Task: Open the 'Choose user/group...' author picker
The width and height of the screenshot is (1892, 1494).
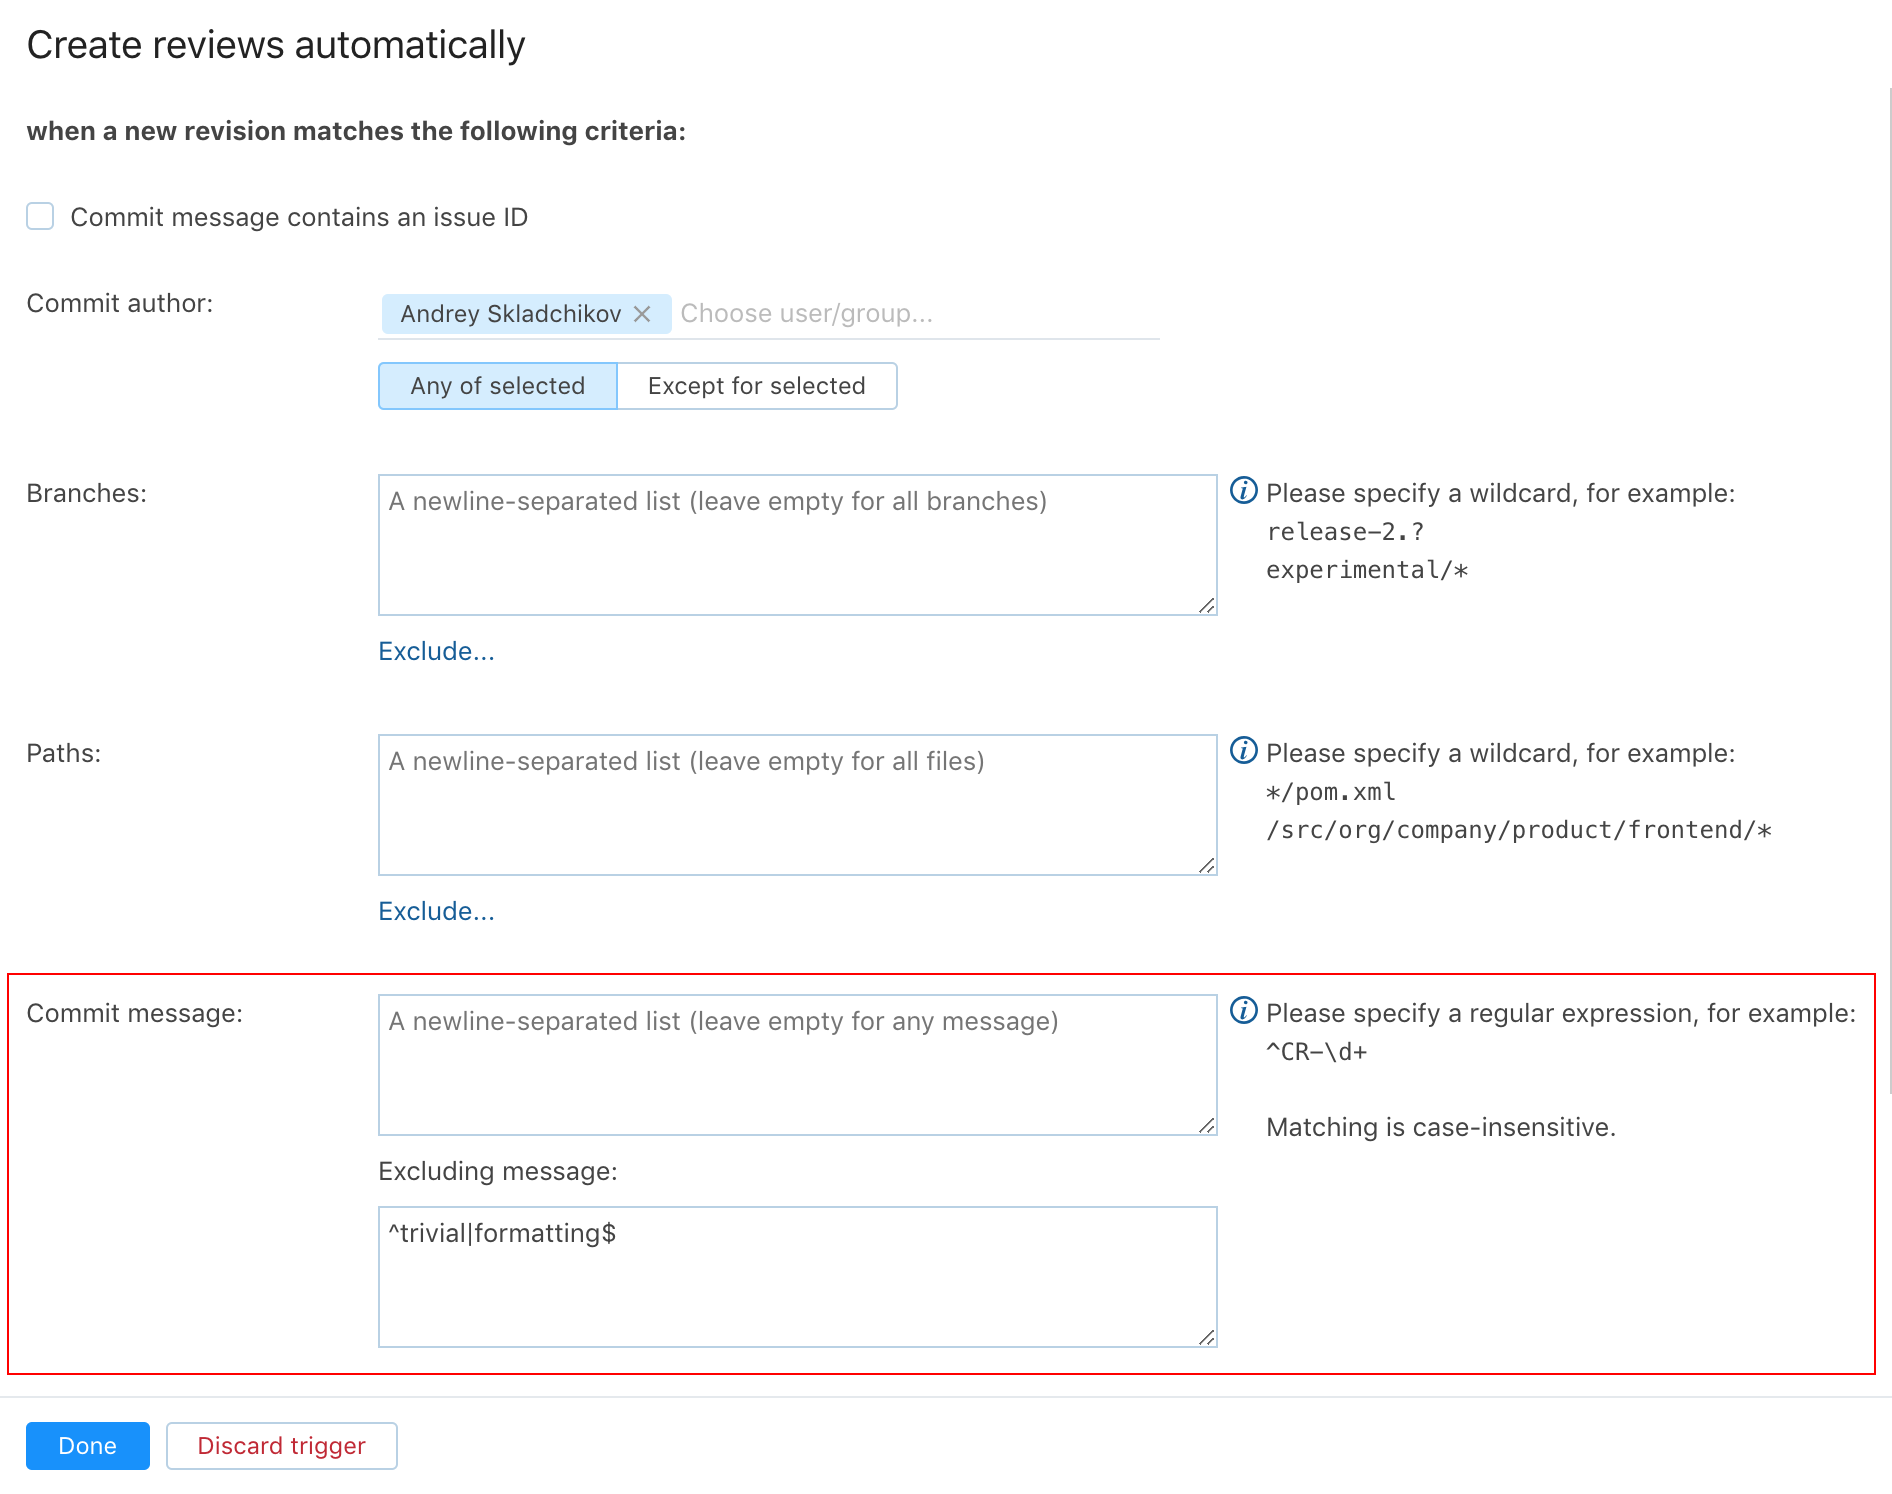Action: (x=900, y=314)
